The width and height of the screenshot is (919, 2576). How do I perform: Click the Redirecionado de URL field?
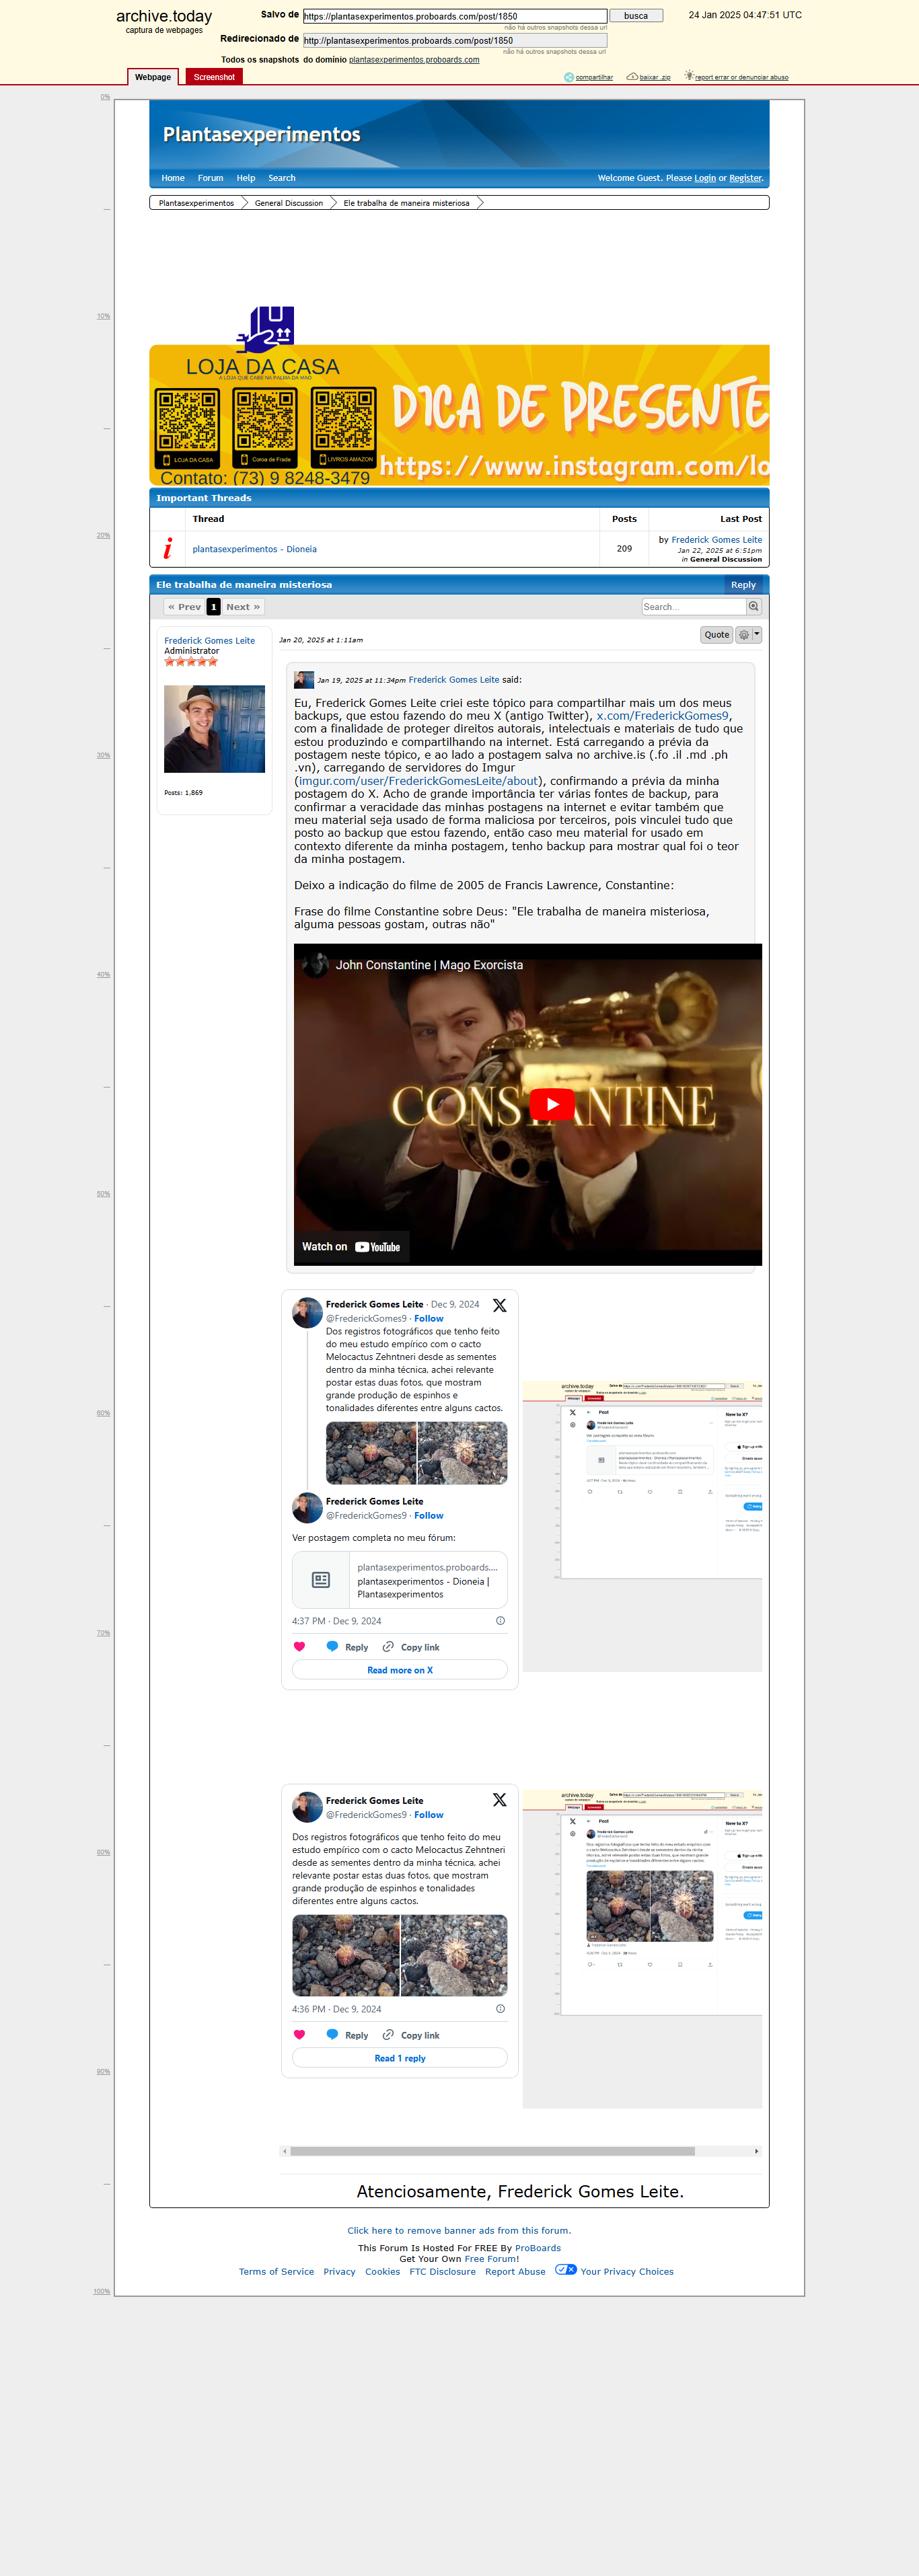point(455,41)
